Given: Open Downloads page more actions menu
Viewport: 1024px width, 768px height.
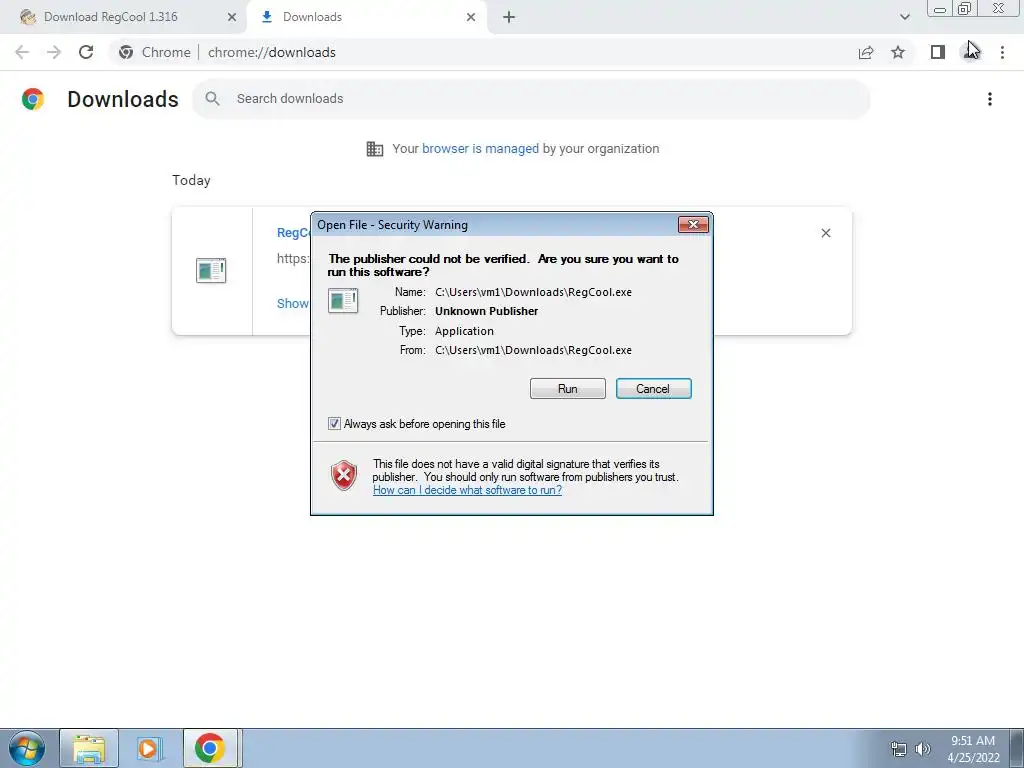Looking at the screenshot, I should tap(990, 99).
